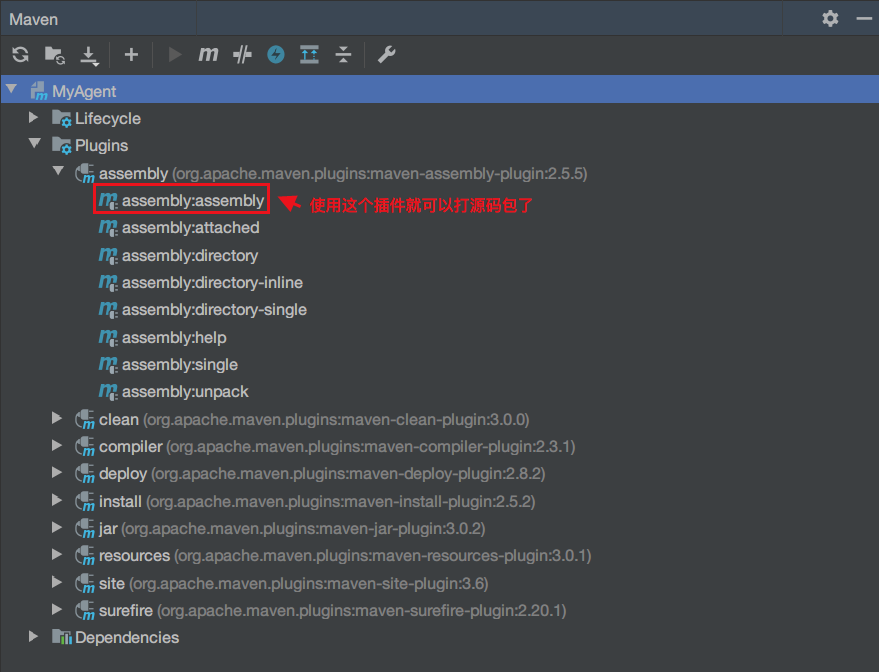Click the Dependencies library icon
The width and height of the screenshot is (879, 672).
point(62,637)
